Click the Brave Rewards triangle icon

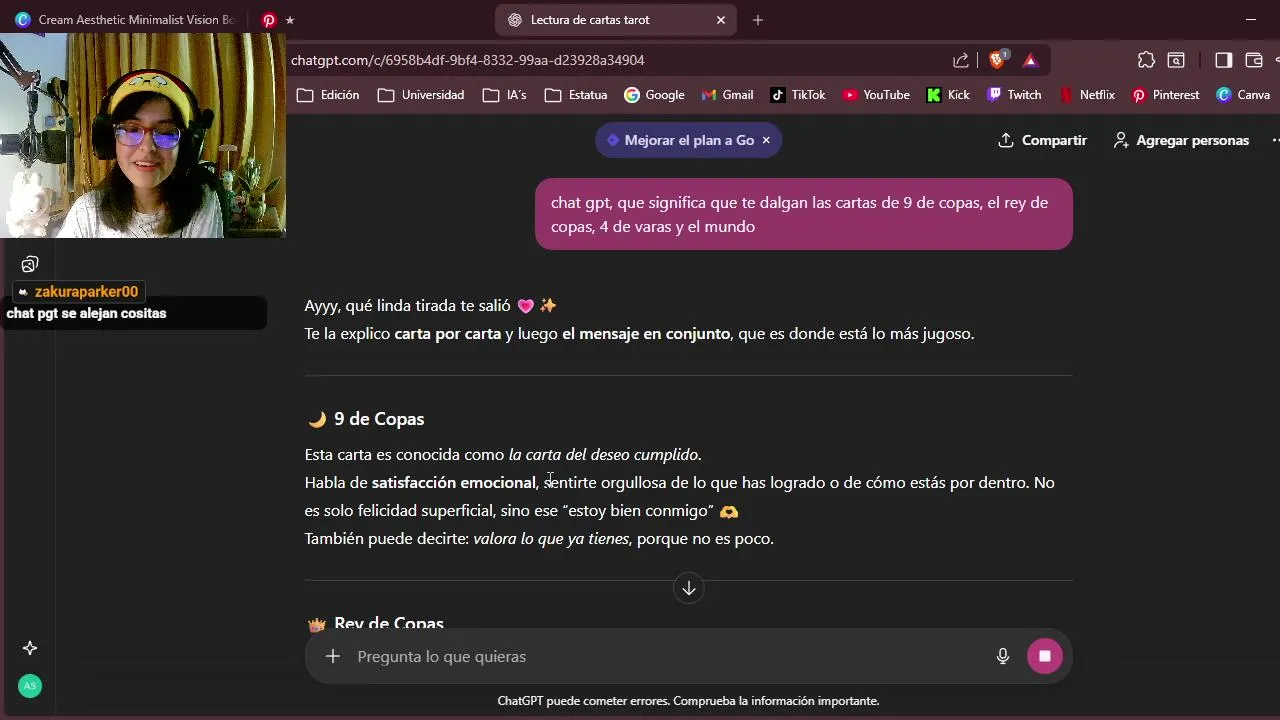1030,60
